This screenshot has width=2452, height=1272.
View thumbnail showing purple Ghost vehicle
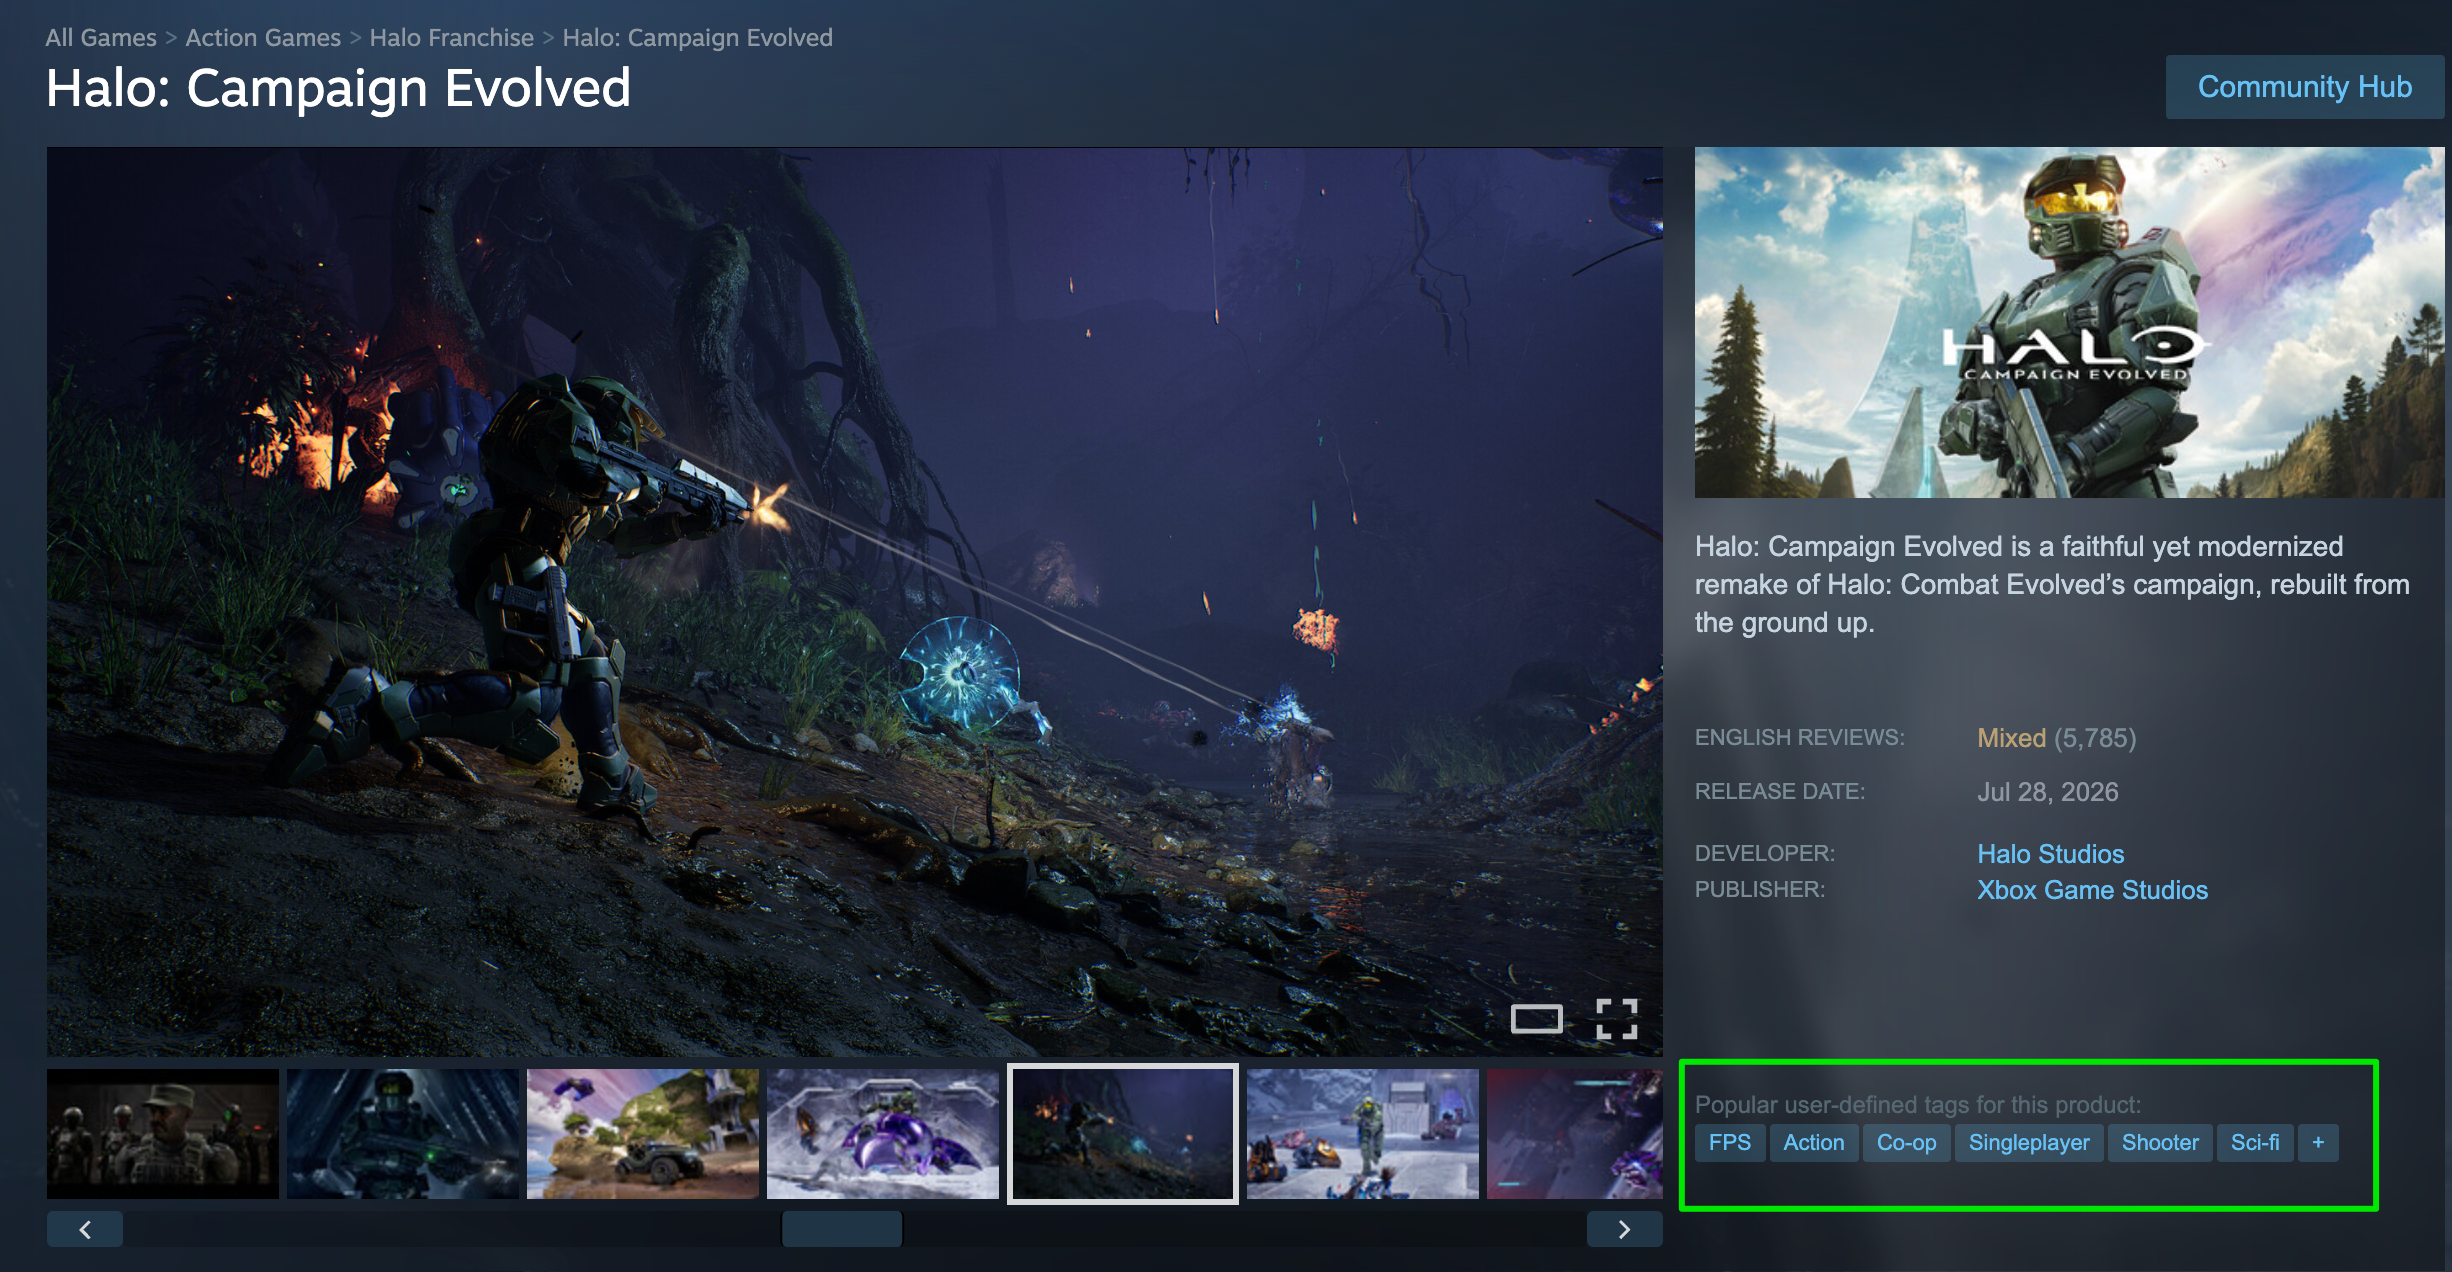pos(883,1134)
